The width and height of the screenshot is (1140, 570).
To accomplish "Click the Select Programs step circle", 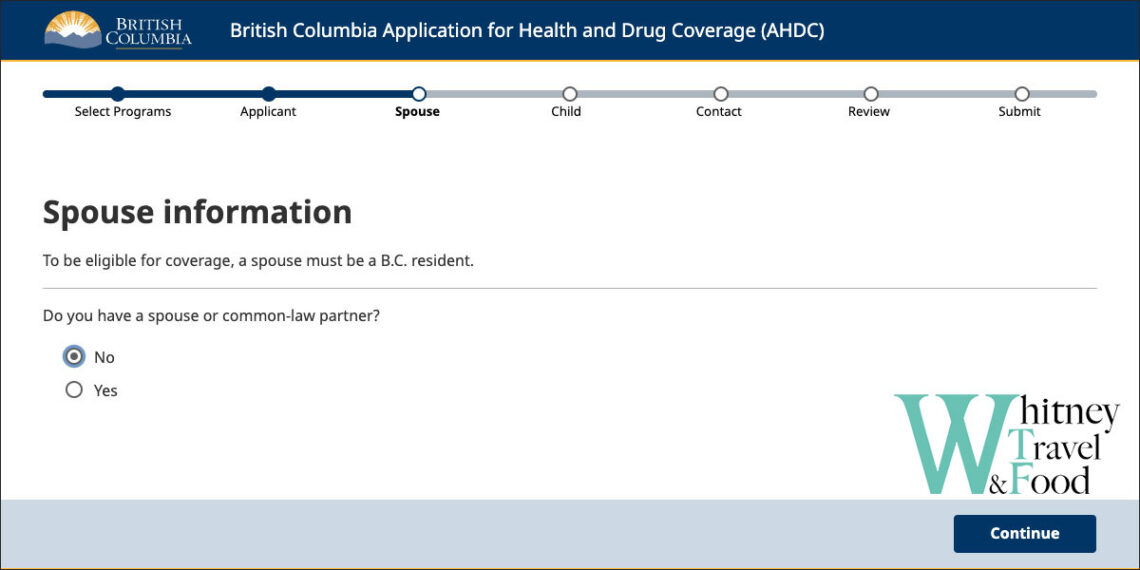I will point(118,94).
